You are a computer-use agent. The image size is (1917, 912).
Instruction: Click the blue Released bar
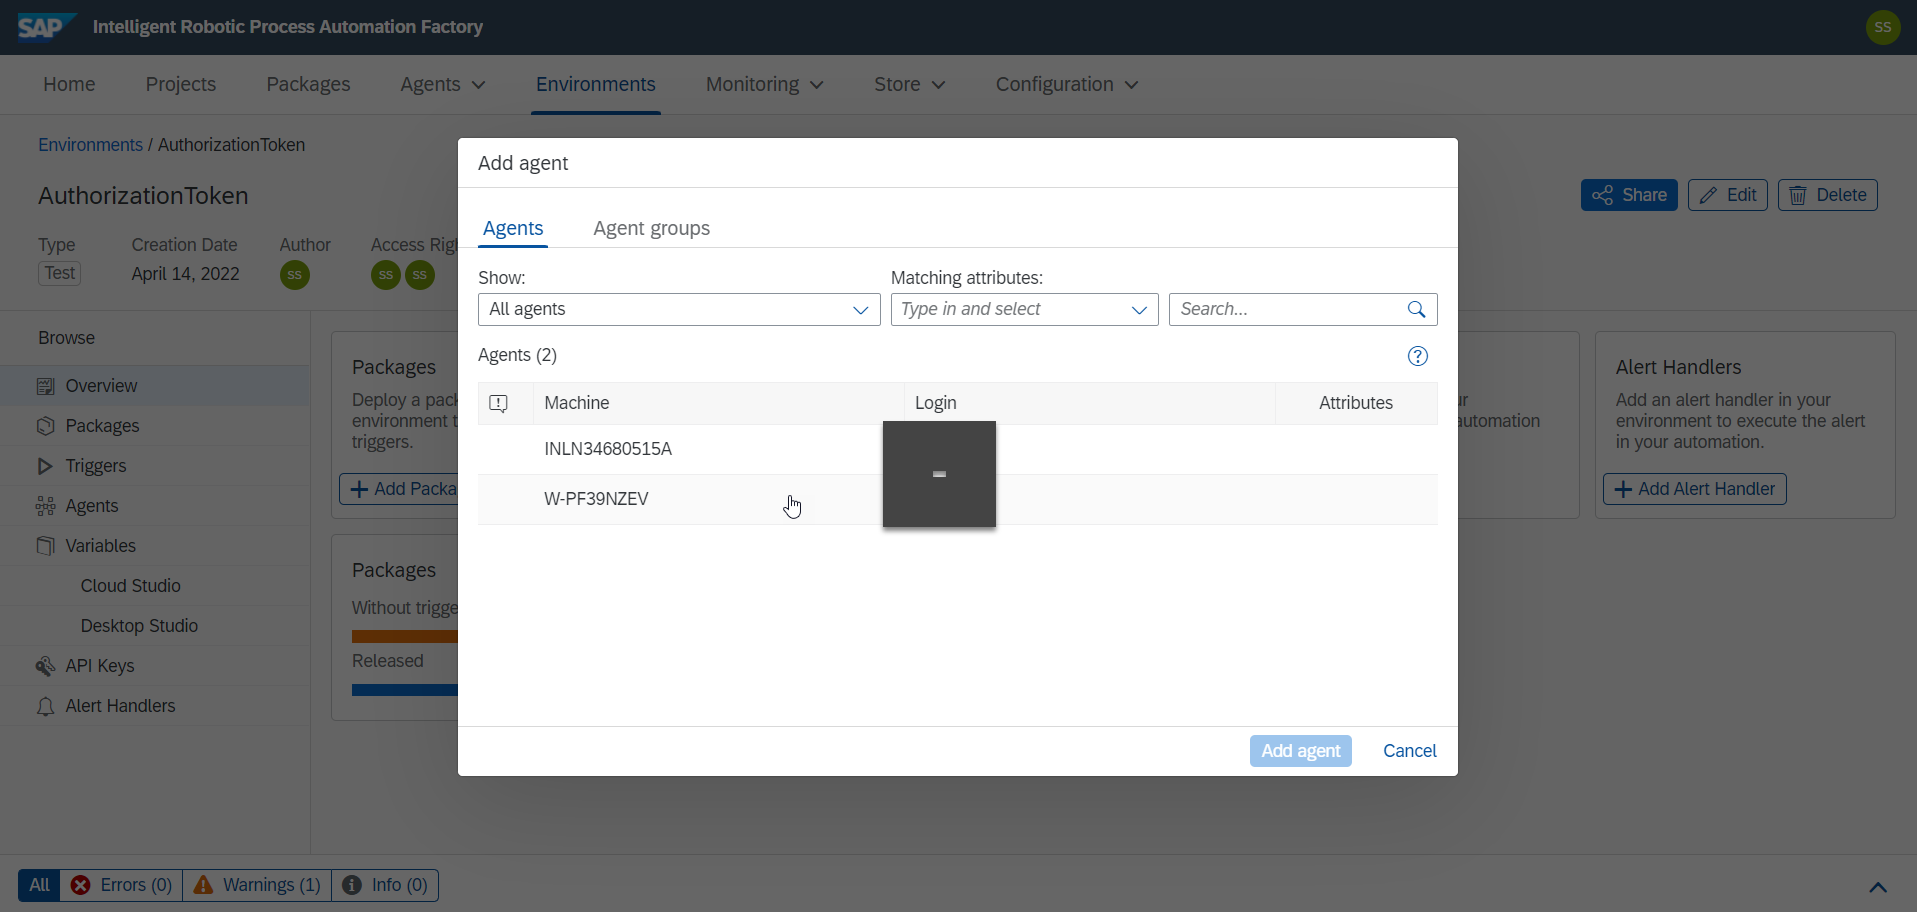pyautogui.click(x=405, y=689)
